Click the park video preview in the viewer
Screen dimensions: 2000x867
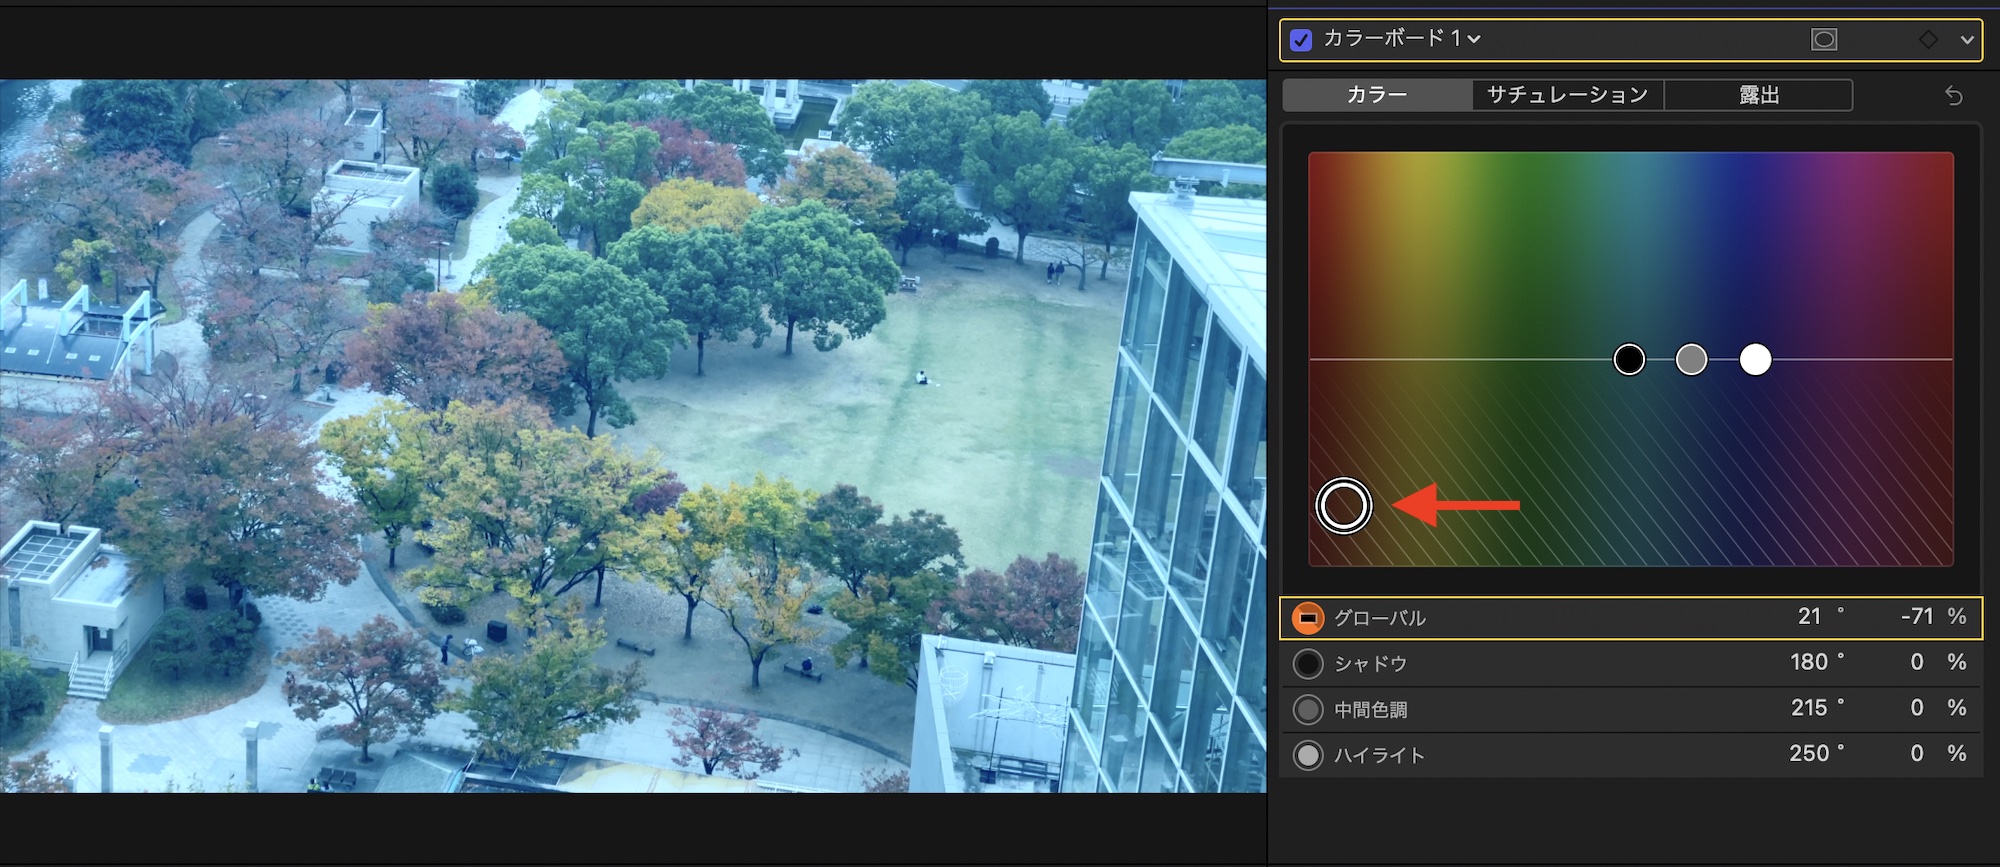(x=633, y=436)
